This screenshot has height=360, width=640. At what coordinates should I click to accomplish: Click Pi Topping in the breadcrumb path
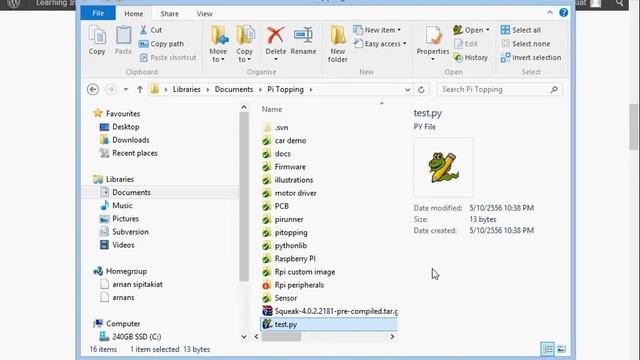[x=285, y=89]
